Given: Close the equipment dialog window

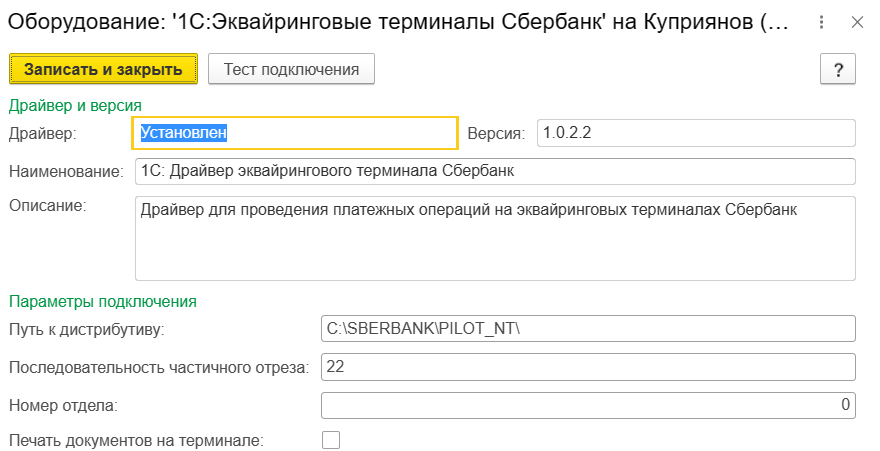Looking at the screenshot, I should point(857,22).
